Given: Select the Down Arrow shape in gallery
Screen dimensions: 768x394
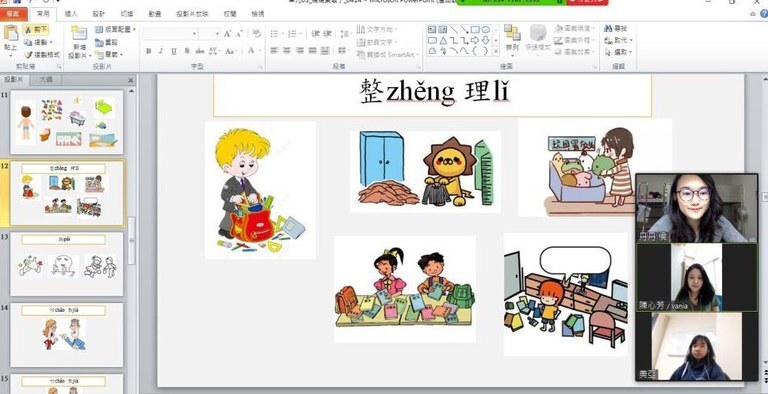Looking at the screenshot, I should click(x=485, y=40).
